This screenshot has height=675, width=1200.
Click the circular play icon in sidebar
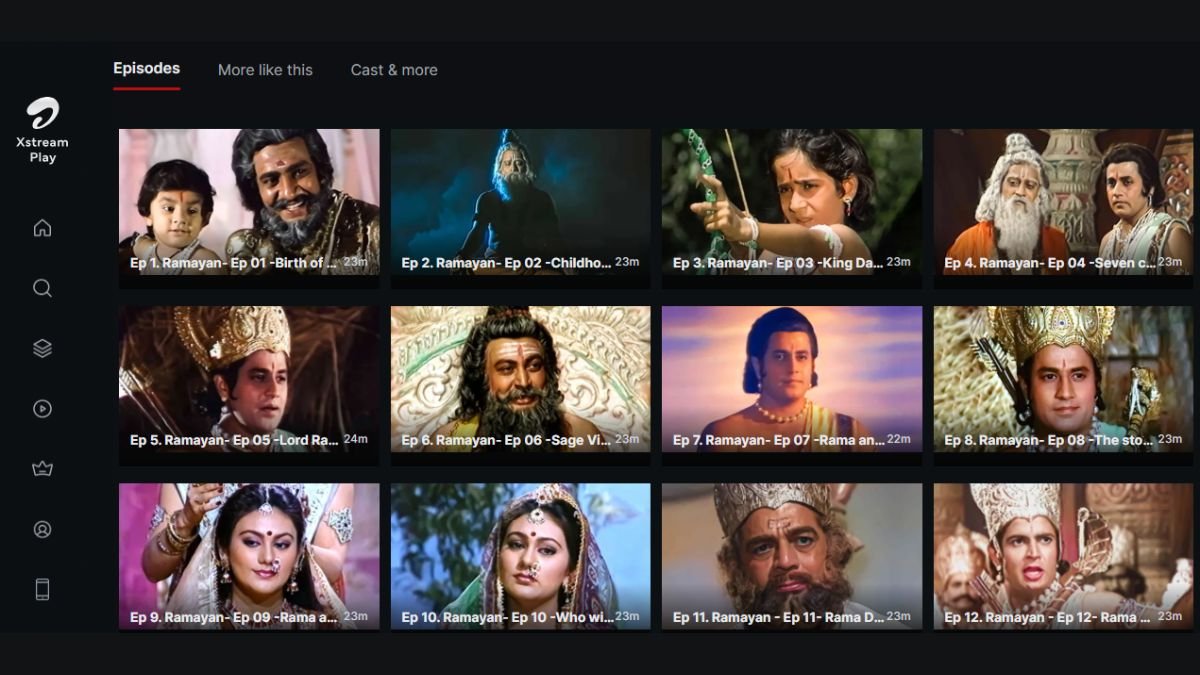[42, 408]
